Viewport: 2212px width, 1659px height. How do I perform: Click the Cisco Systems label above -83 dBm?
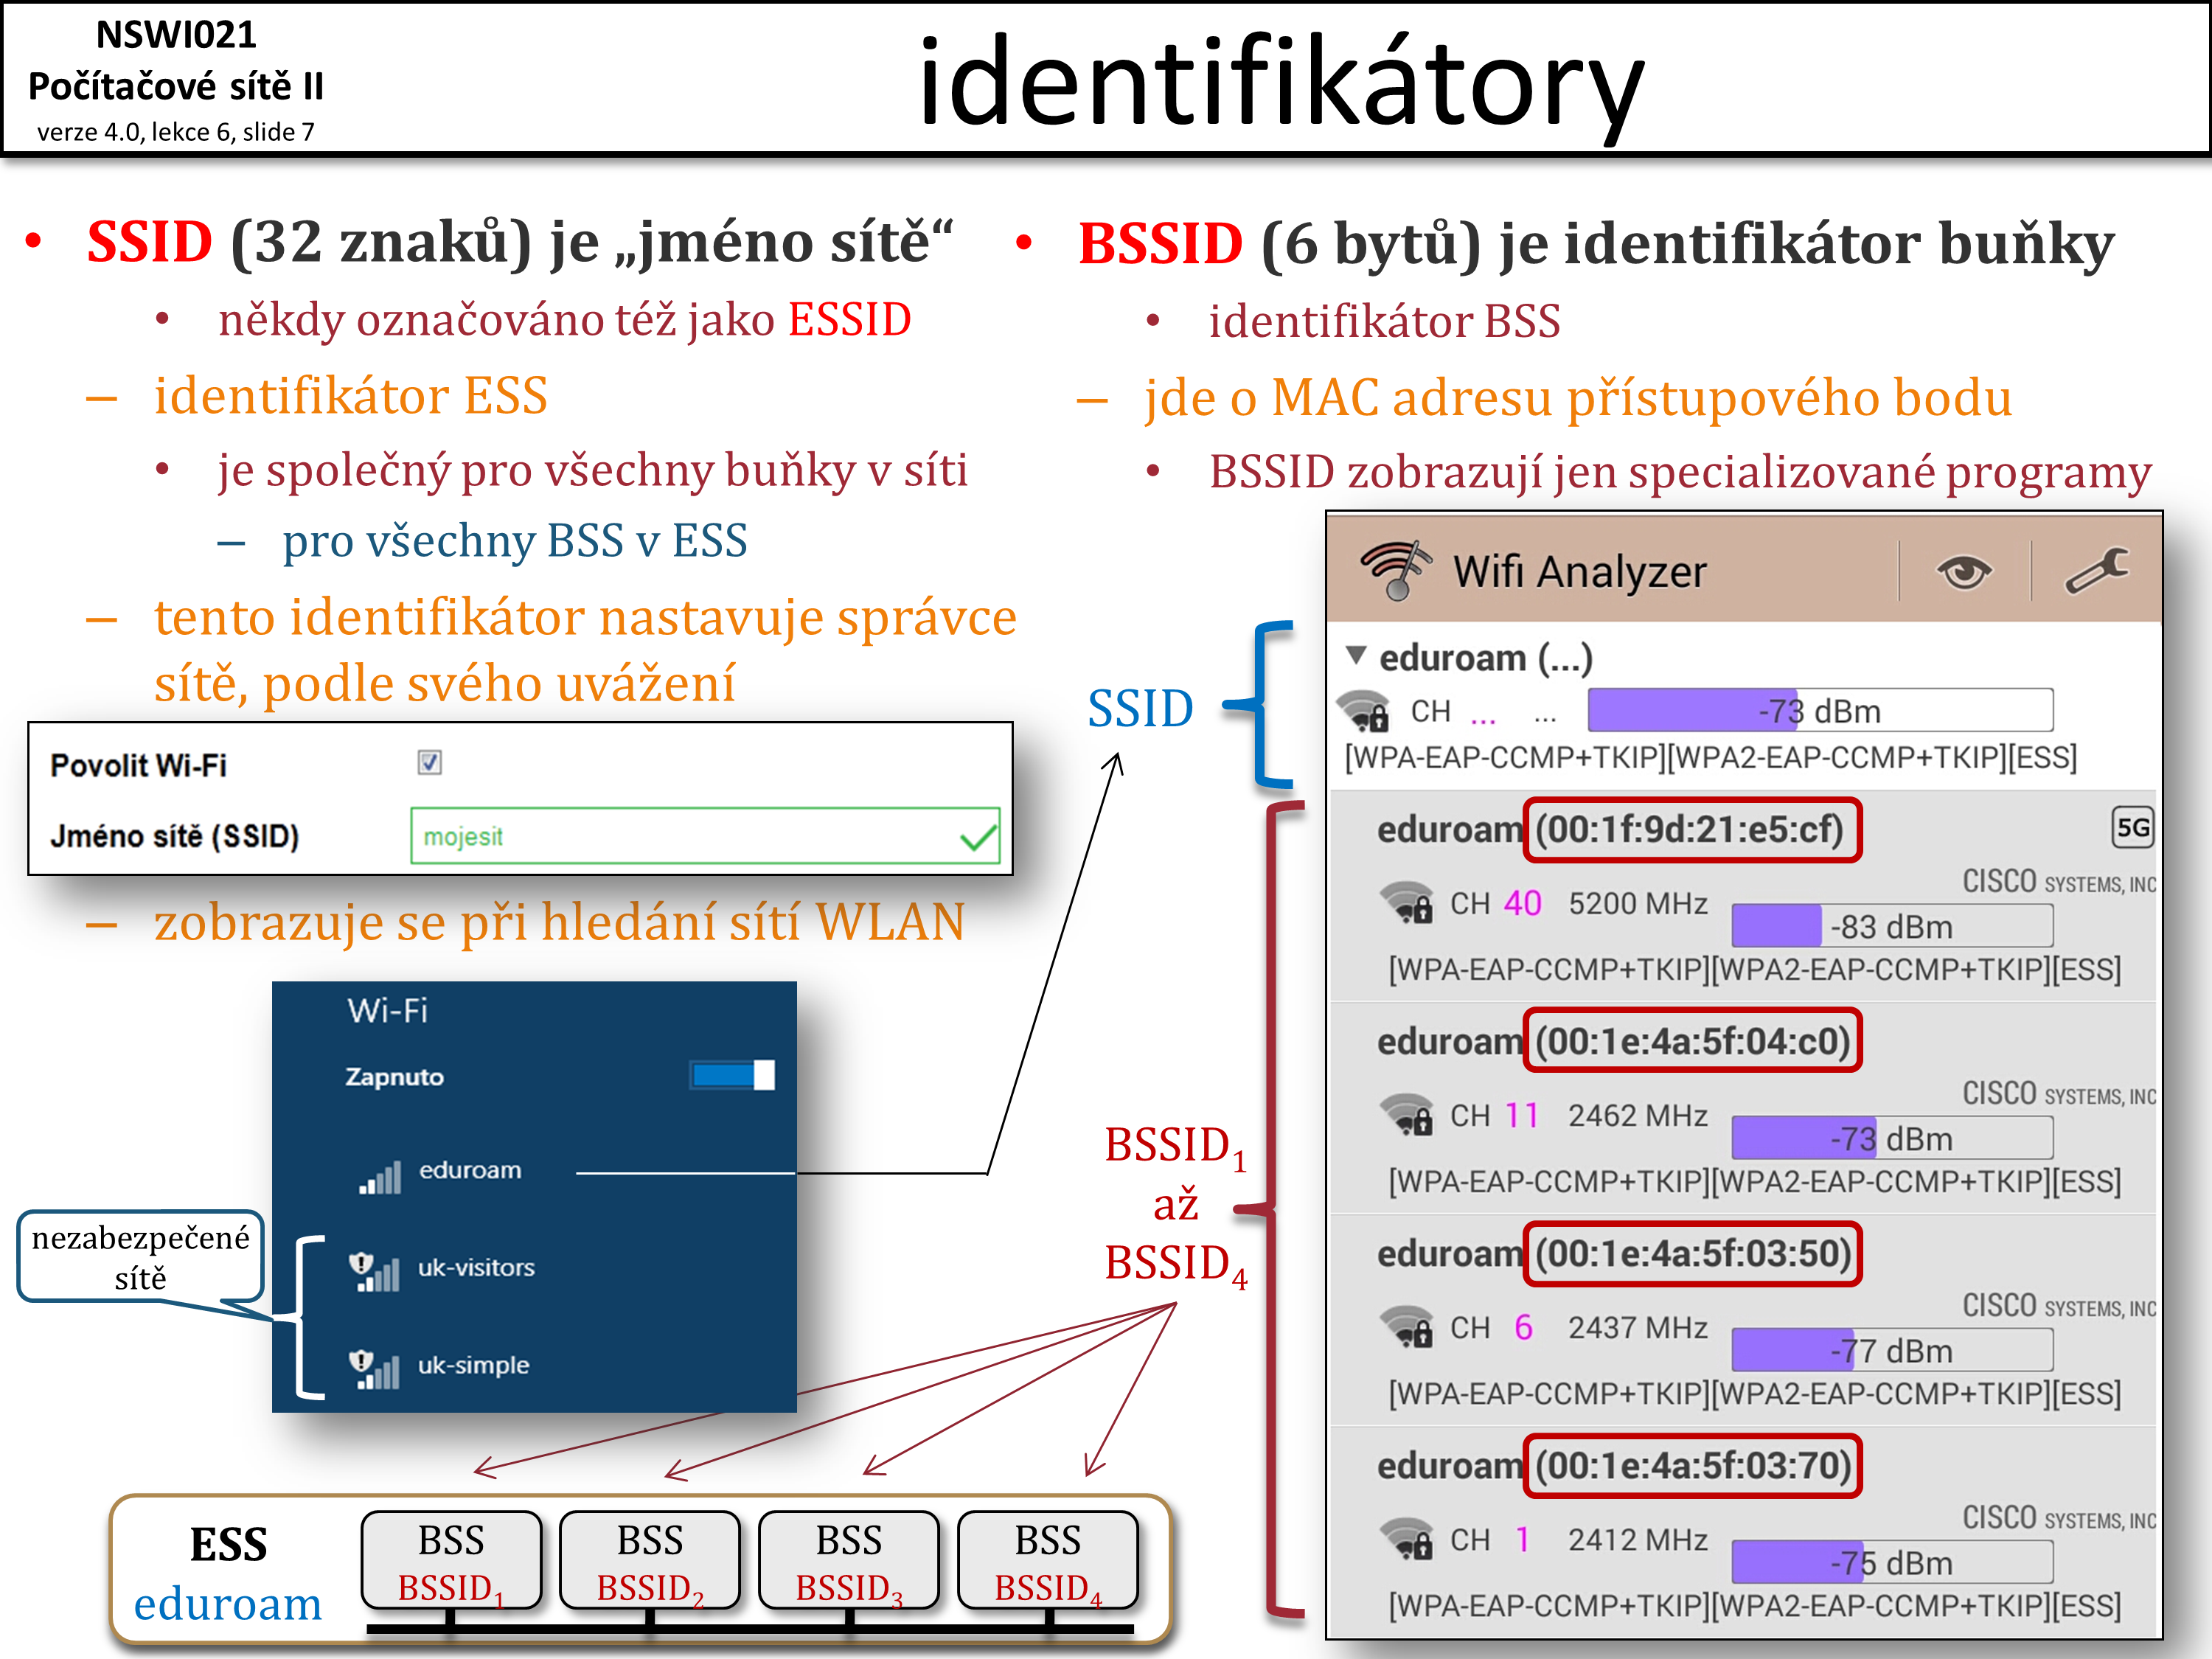pos(2059,882)
